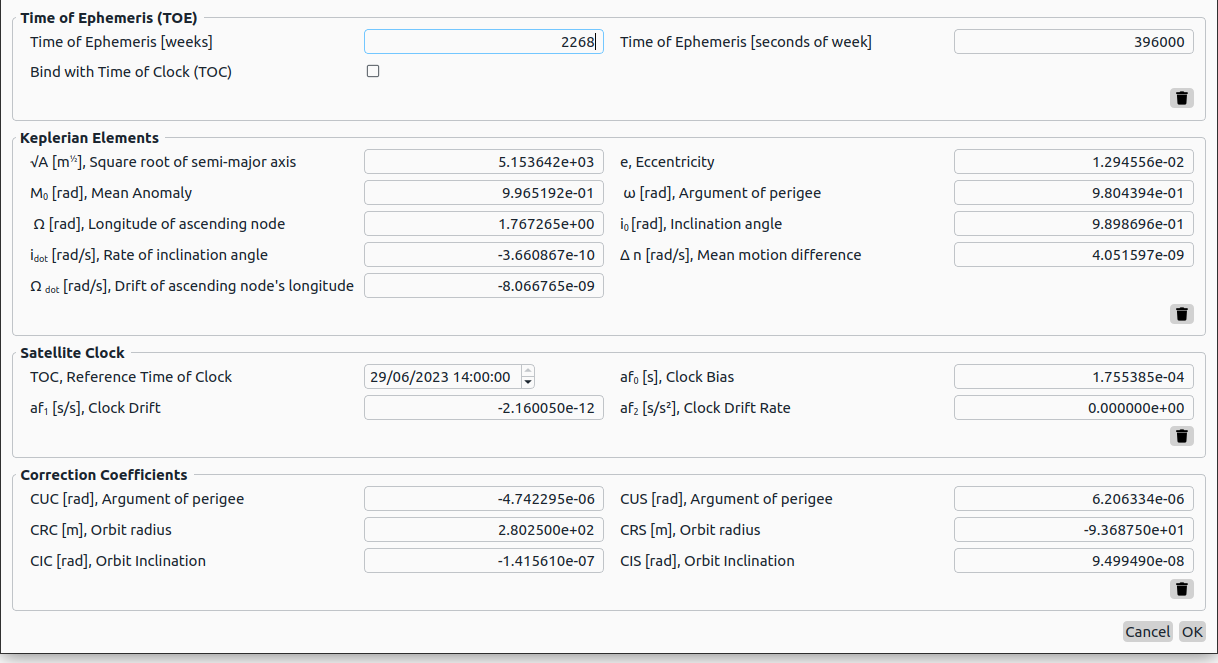Edit the CIS Orbit Inclination field
This screenshot has height=663, width=1218.
pyautogui.click(x=1073, y=561)
